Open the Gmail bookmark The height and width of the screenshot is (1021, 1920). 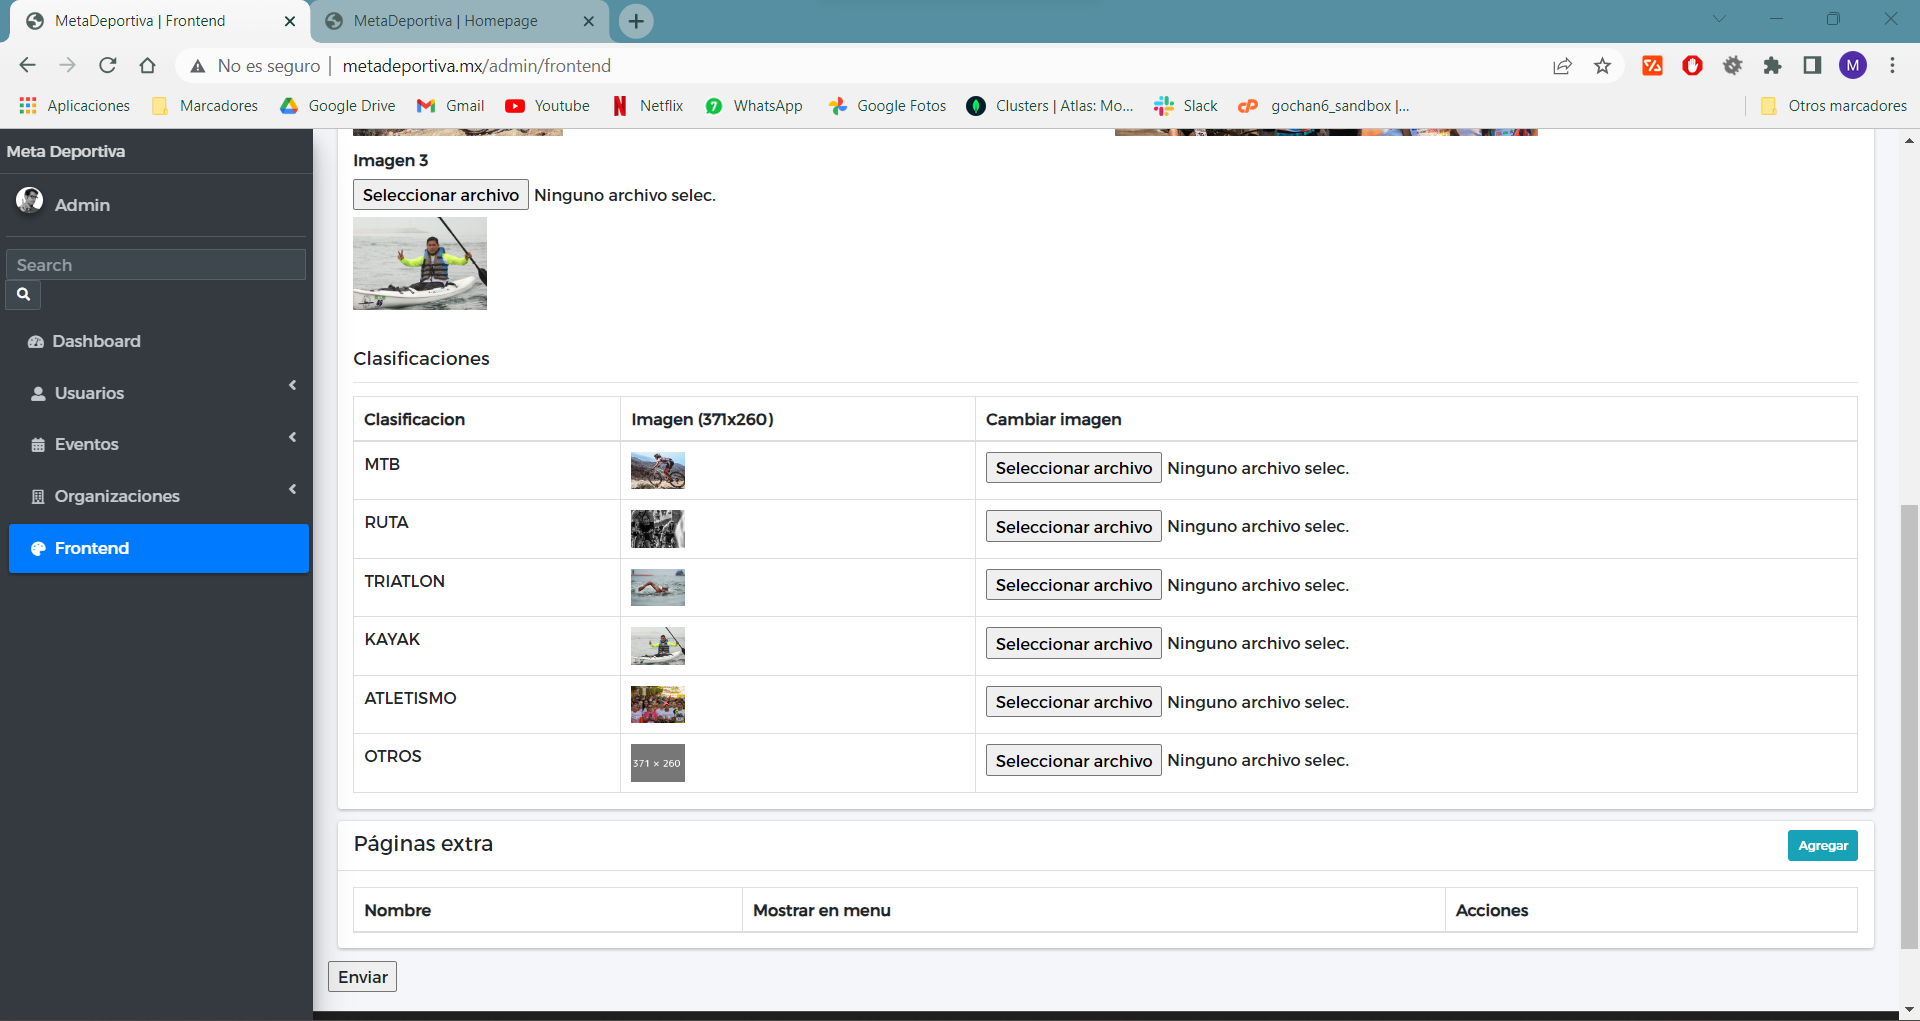click(x=451, y=106)
